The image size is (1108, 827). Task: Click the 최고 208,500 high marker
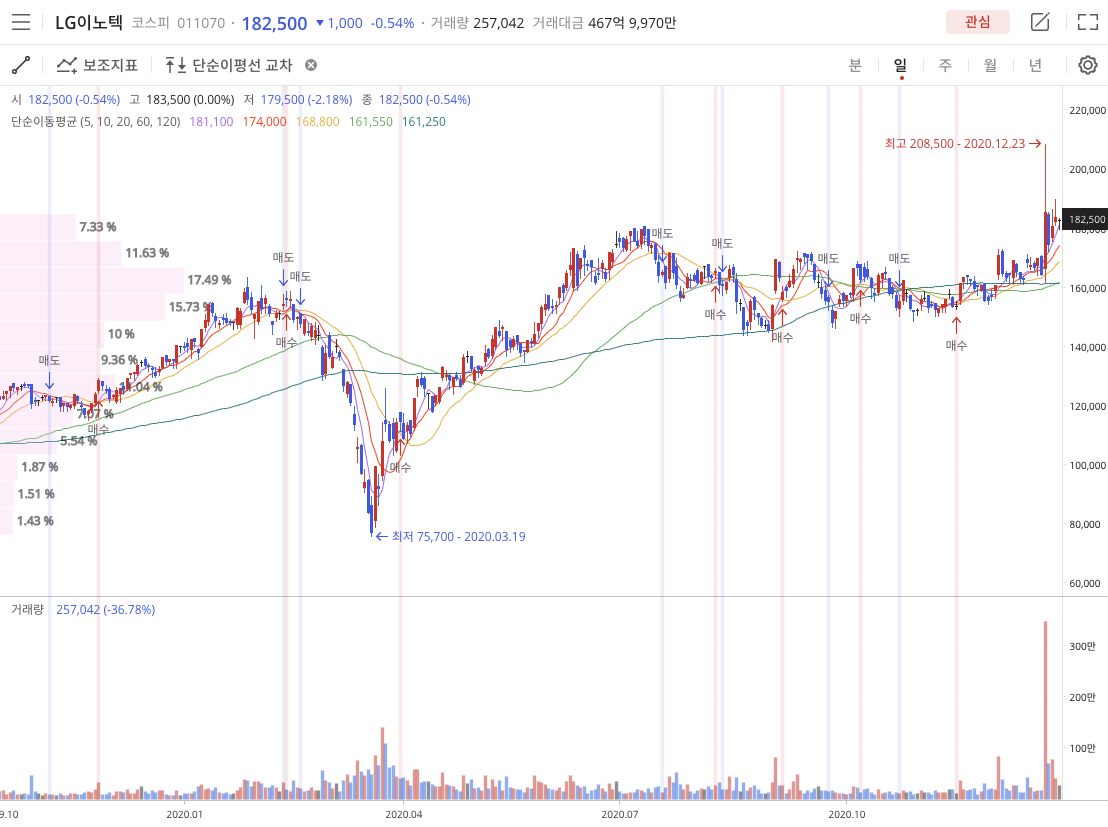point(962,143)
